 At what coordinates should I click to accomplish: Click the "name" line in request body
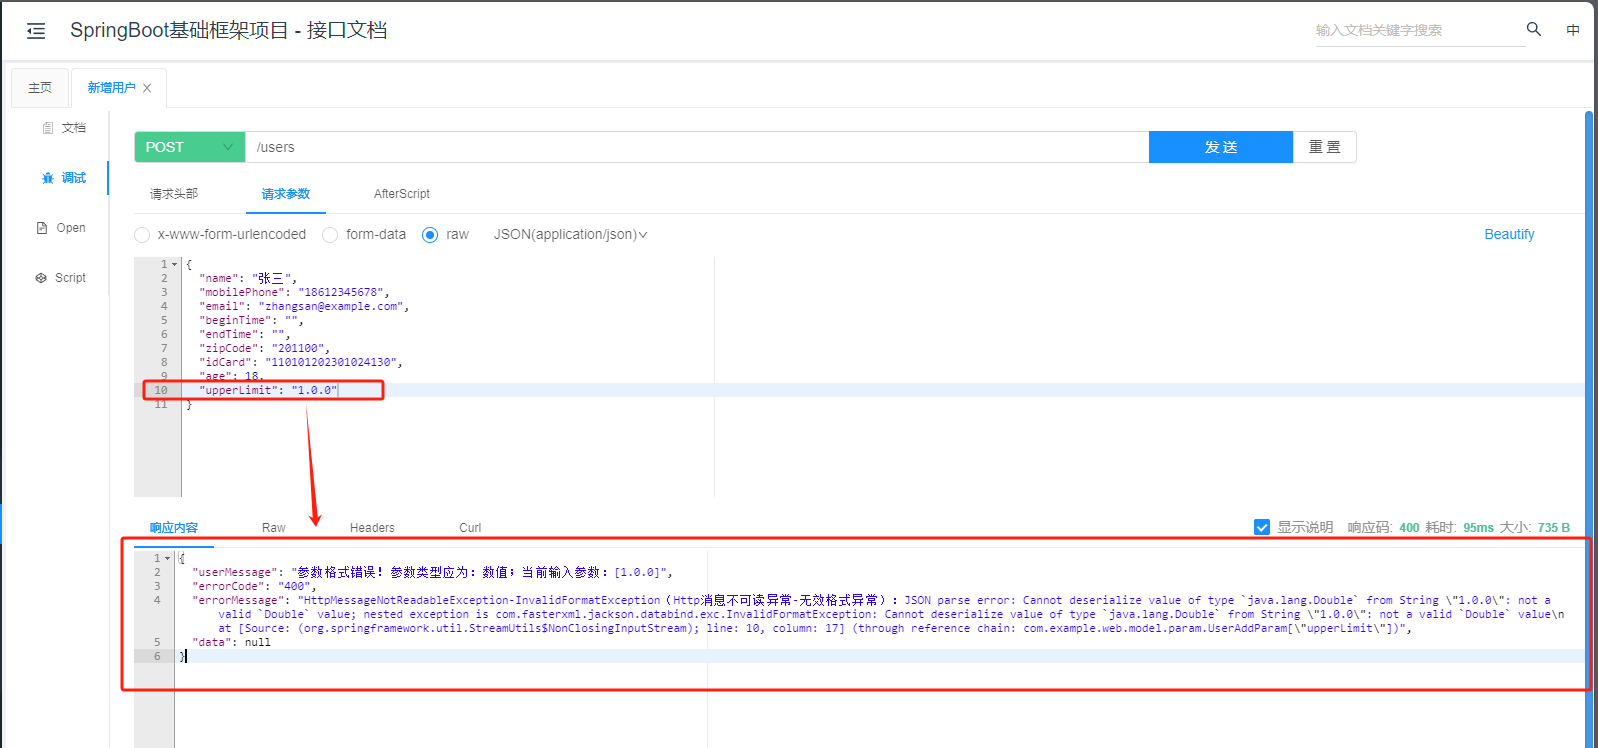[247, 278]
